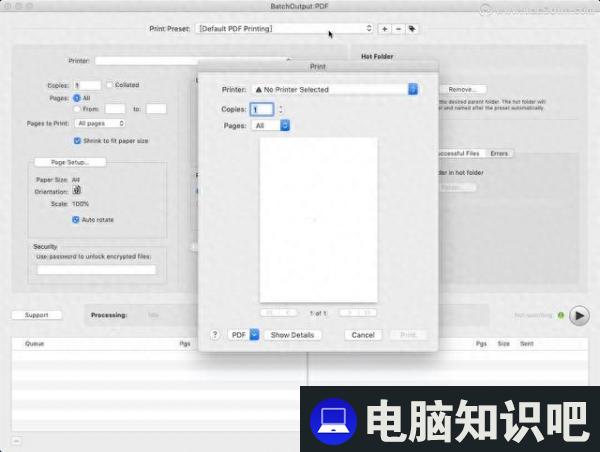The height and width of the screenshot is (452, 600).
Task: Switch to the Errors tab
Action: coord(499,153)
